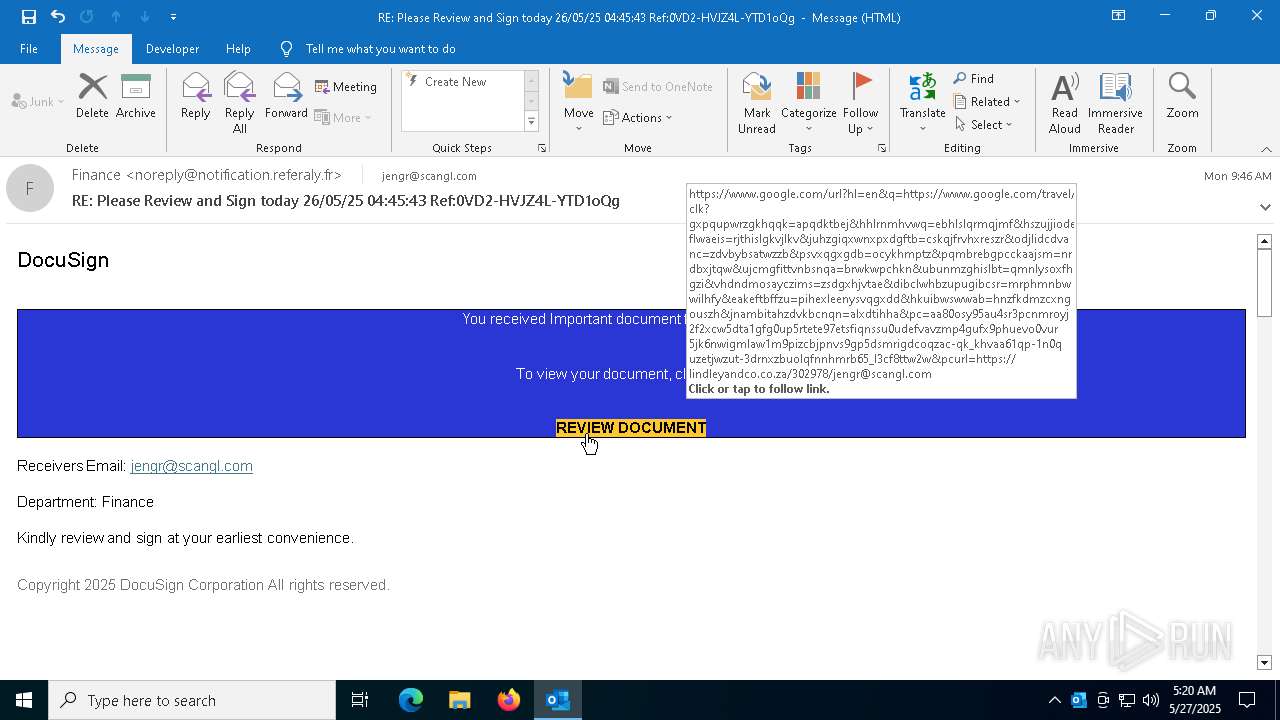Viewport: 1280px width, 720px height.
Task: Click the taskbar search box
Action: click(192, 700)
